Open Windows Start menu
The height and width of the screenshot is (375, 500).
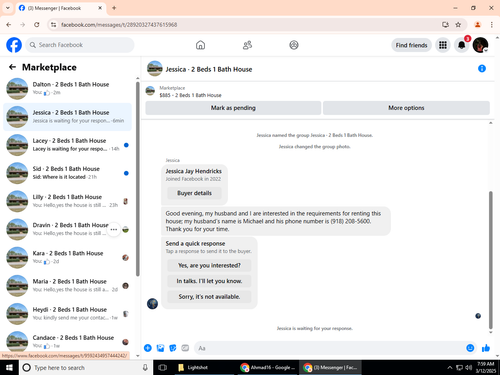(x=9, y=368)
